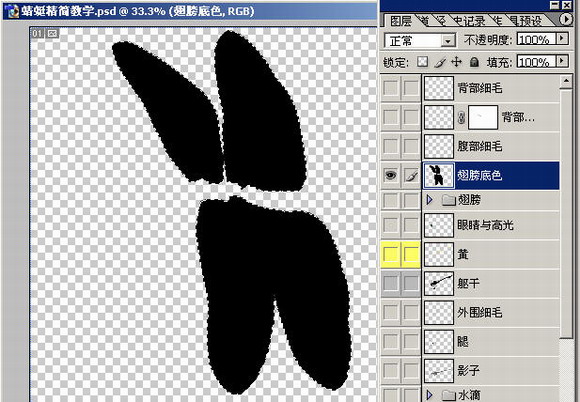Toggle lock all padlock icon
Viewport: 580px width, 402px height.
click(474, 62)
